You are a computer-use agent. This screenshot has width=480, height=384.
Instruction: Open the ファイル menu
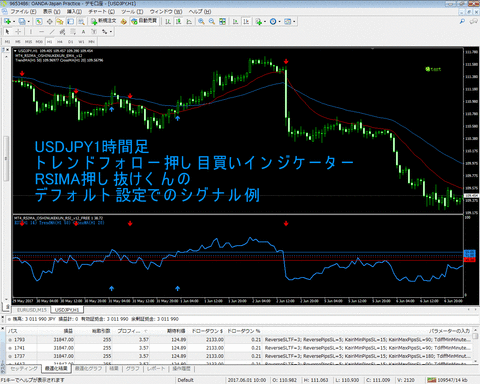pos(23,12)
